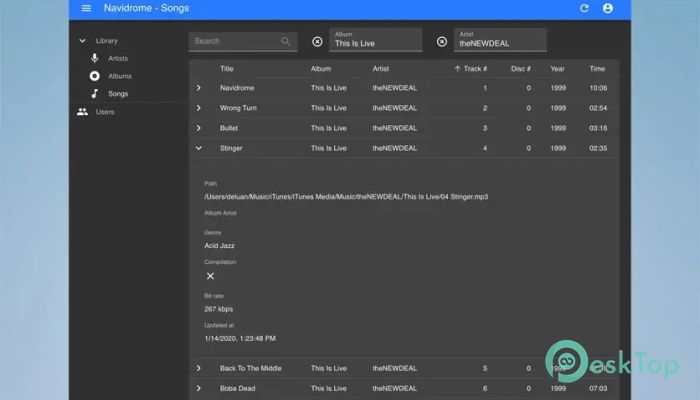Click the Songs music note icon
Image resolution: width=700 pixels, height=400 pixels.
coord(94,94)
